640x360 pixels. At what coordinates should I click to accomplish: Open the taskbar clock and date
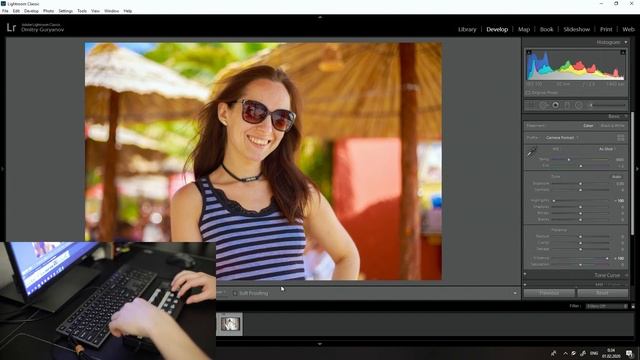pos(611,353)
